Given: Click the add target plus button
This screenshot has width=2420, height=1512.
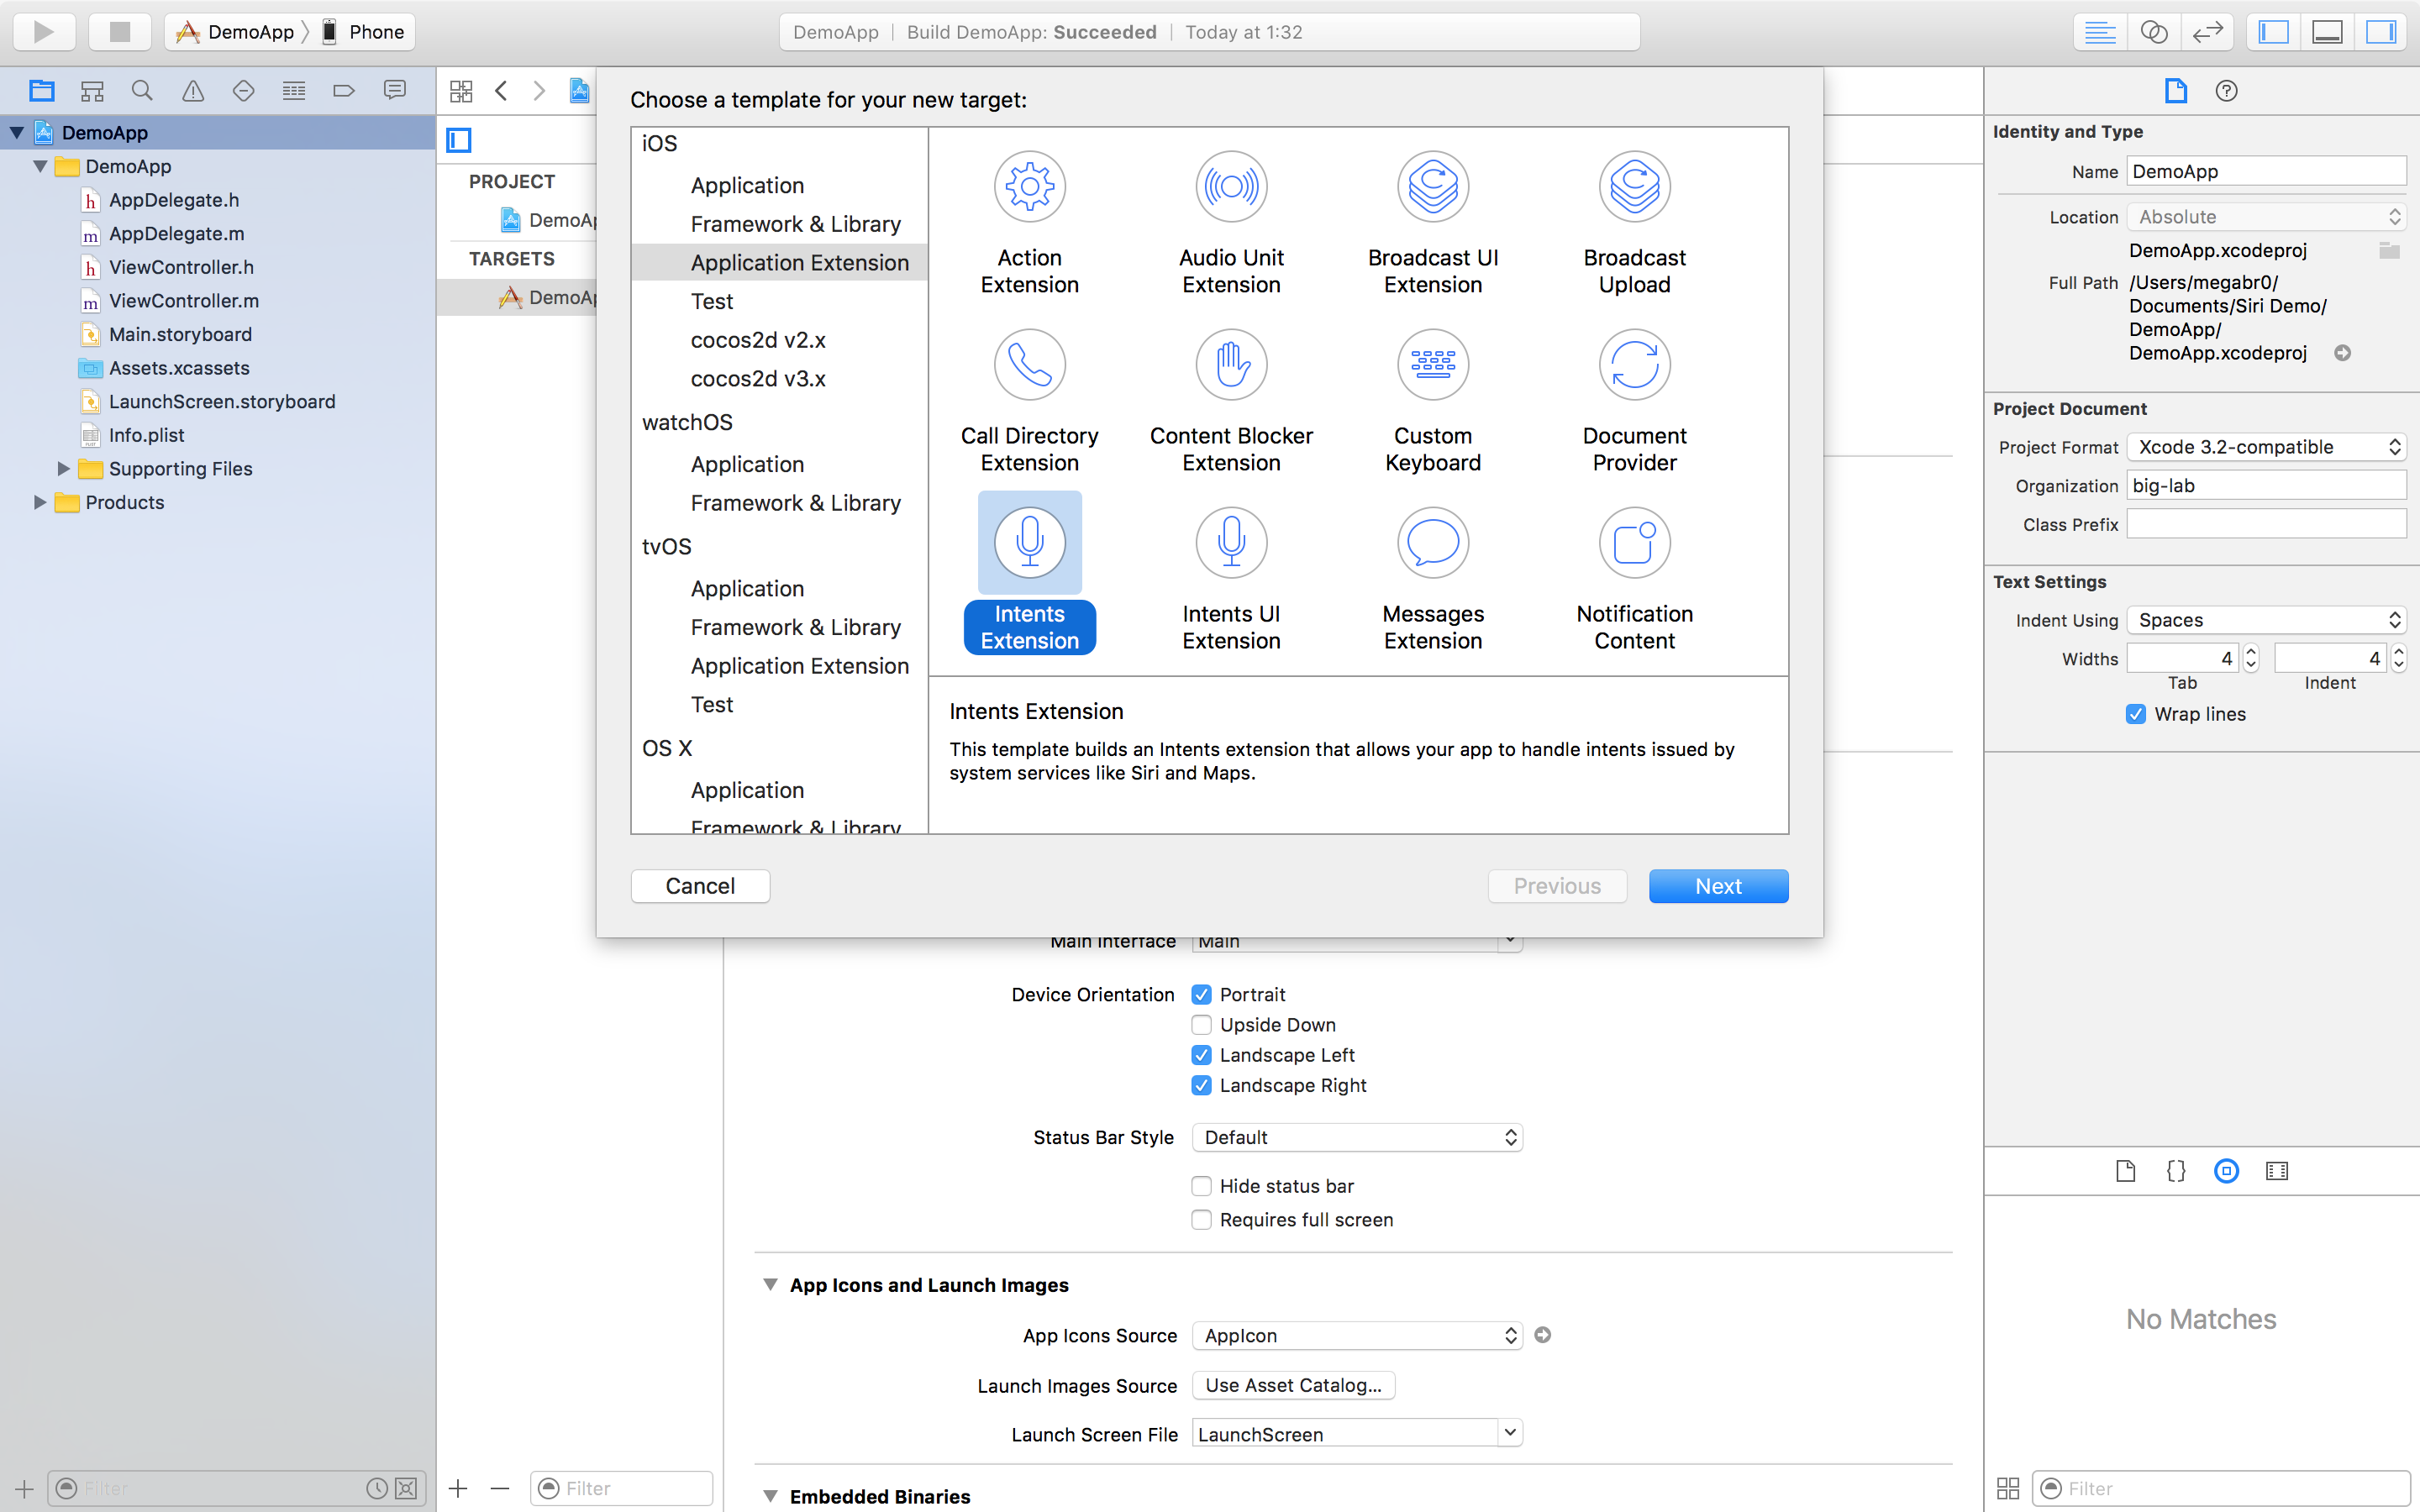Looking at the screenshot, I should [458, 1488].
